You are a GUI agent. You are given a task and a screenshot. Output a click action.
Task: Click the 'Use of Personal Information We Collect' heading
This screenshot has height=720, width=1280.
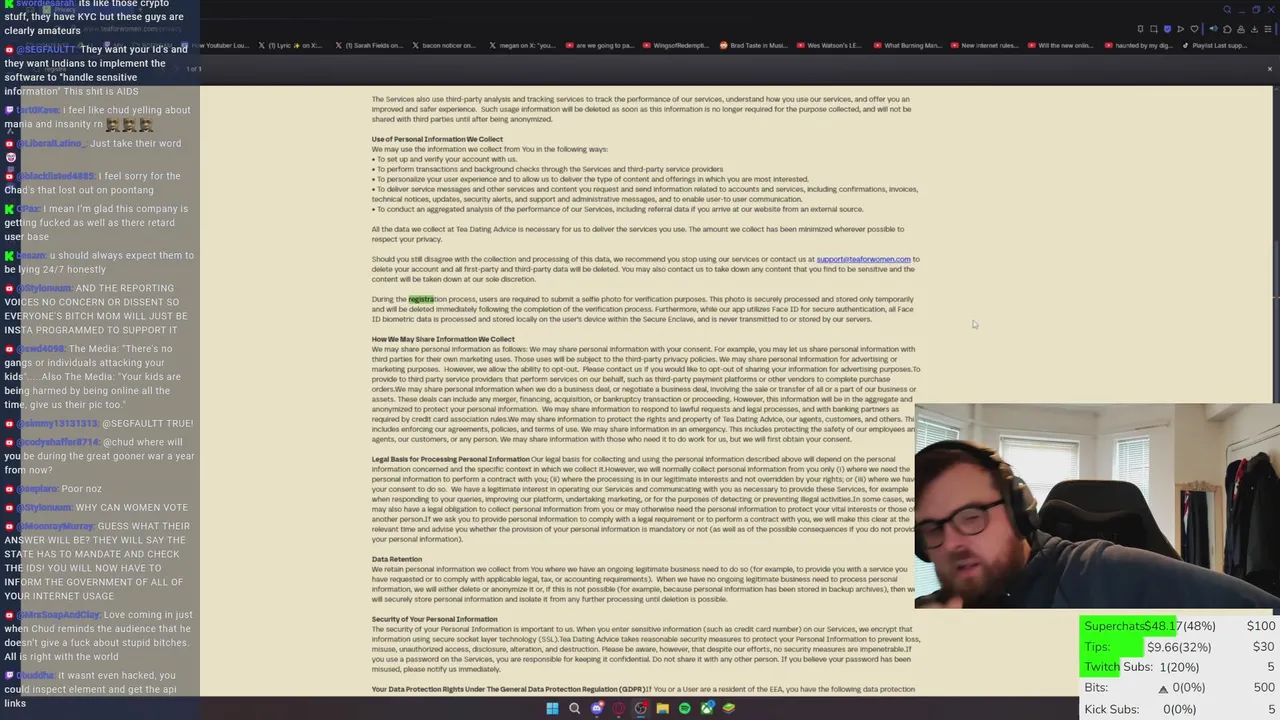click(437, 139)
